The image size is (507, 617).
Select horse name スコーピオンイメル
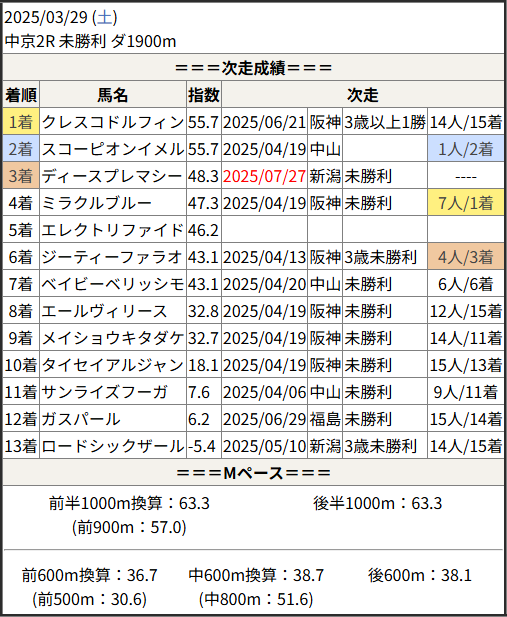(x=113, y=149)
